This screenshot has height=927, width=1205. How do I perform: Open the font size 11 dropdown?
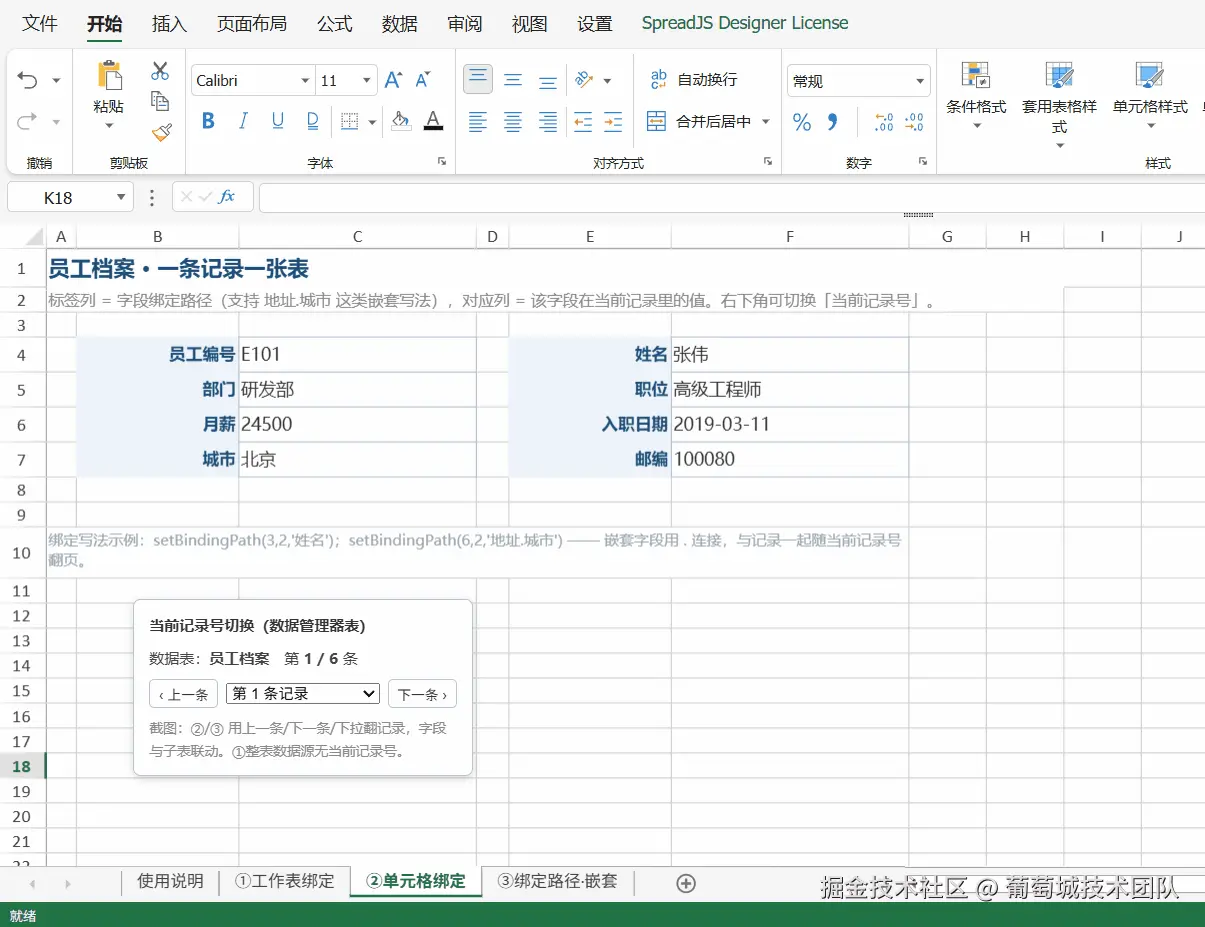367,81
